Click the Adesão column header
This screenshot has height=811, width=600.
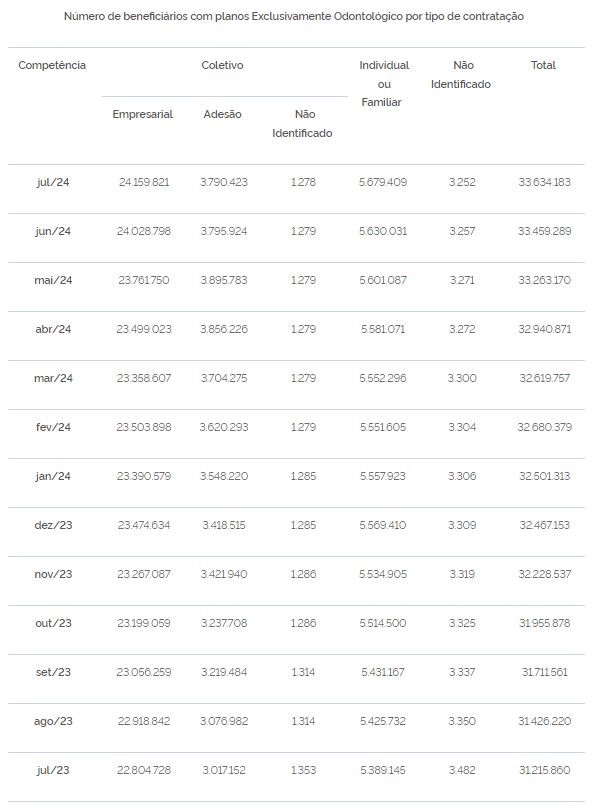click(222, 114)
